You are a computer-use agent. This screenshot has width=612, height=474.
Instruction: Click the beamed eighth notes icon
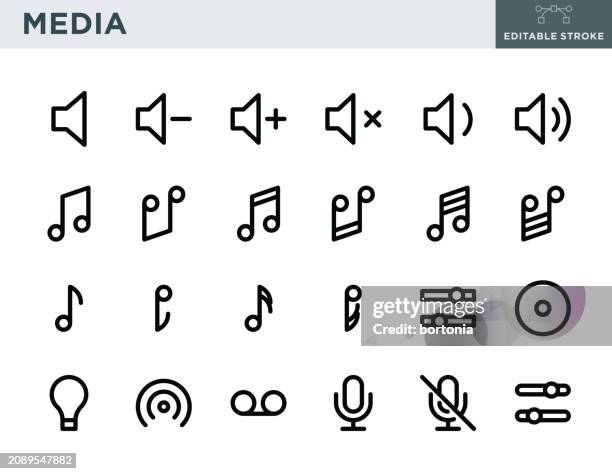click(69, 214)
